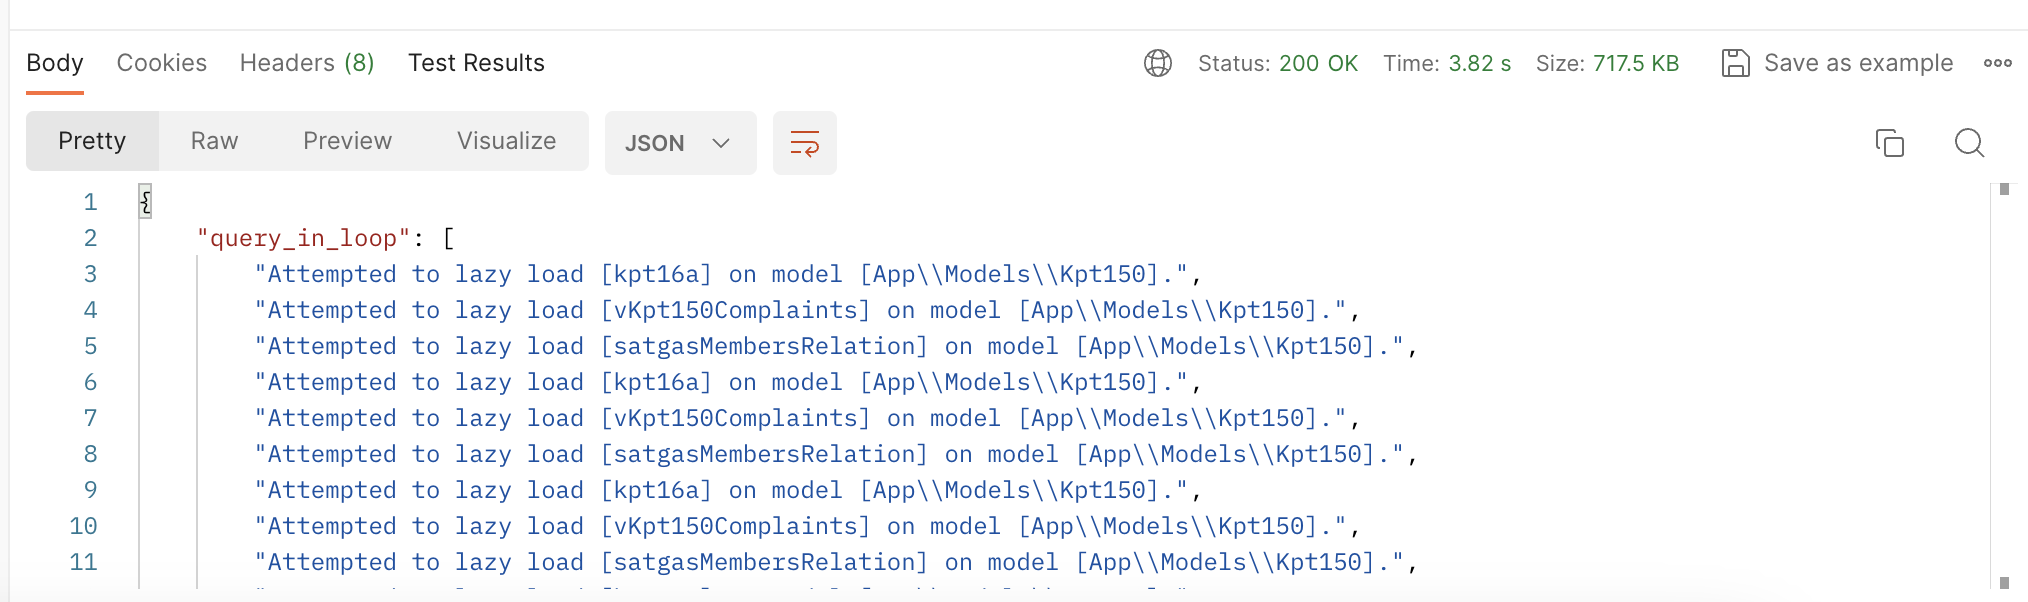
Task: Select the Raw view mode
Action: click(214, 141)
